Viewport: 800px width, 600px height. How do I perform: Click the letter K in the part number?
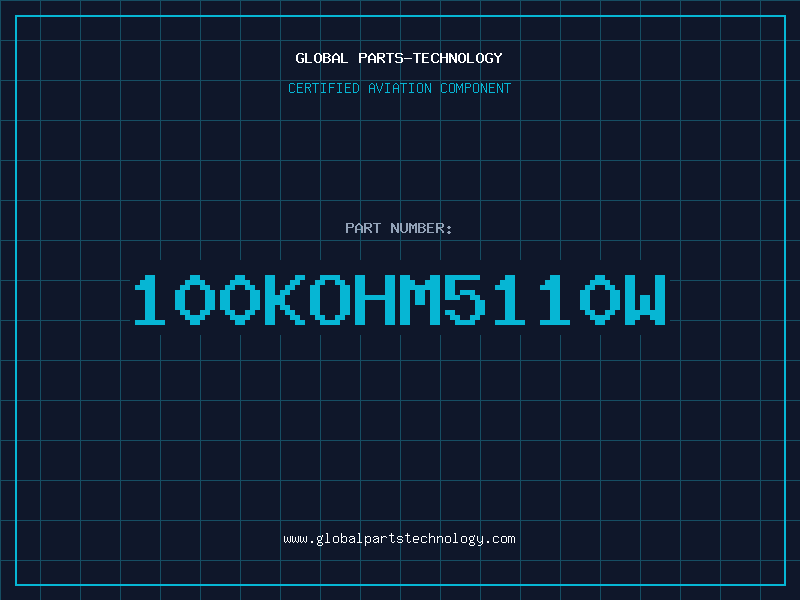285,299
